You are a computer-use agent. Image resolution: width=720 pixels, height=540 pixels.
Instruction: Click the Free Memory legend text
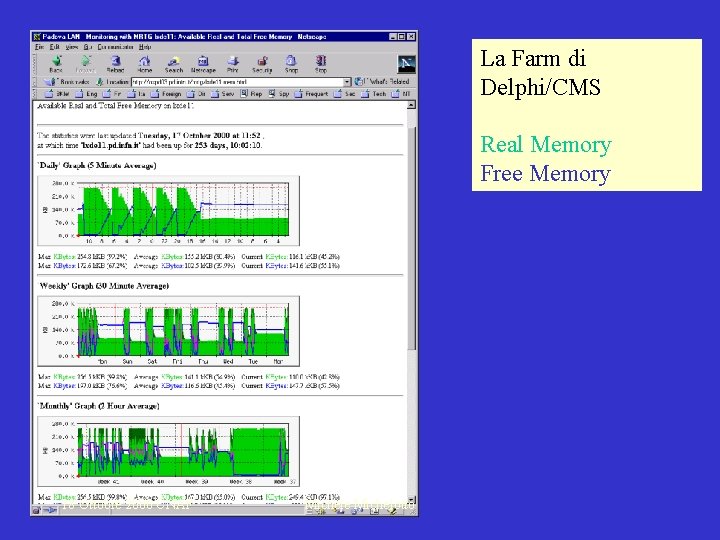click(x=546, y=174)
